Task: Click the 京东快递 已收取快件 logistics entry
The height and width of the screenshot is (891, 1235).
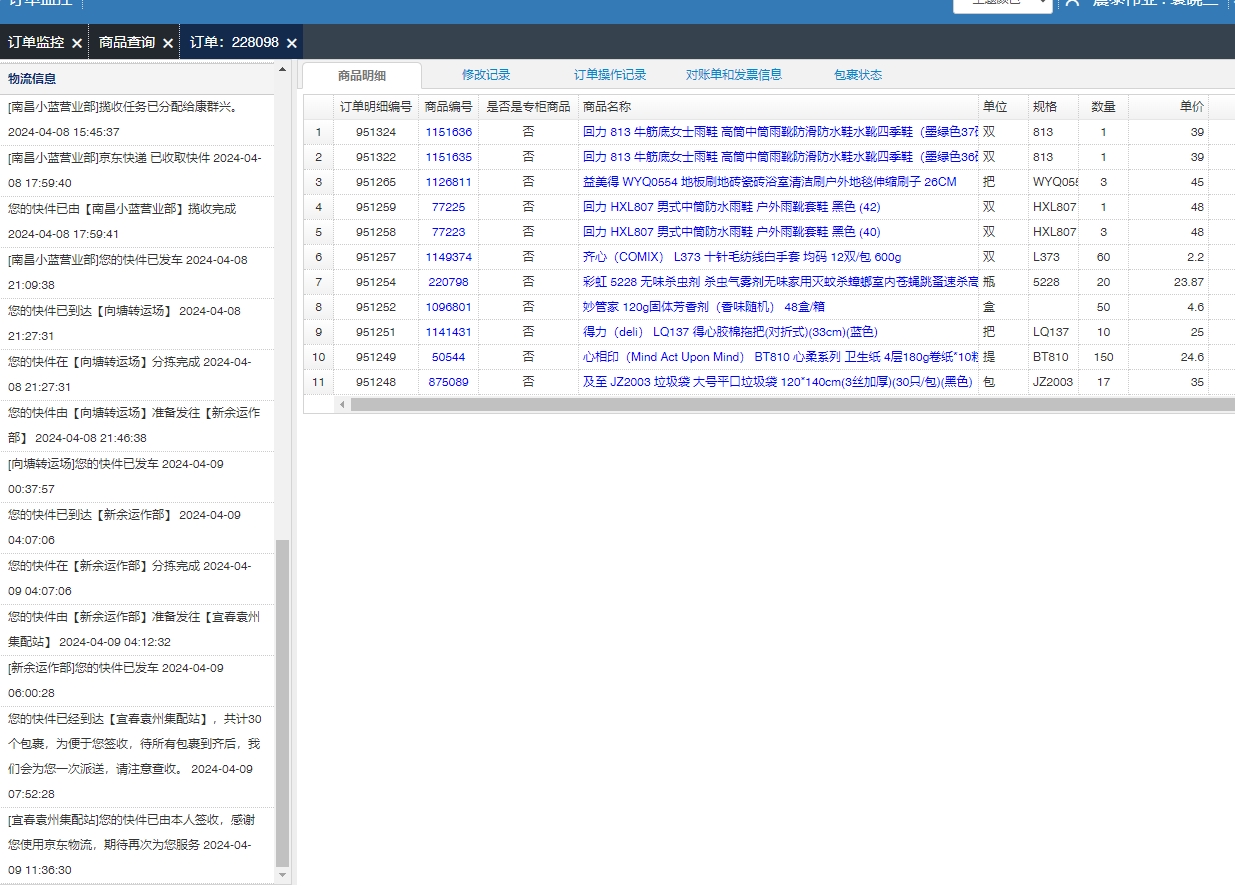Action: pyautogui.click(x=137, y=170)
